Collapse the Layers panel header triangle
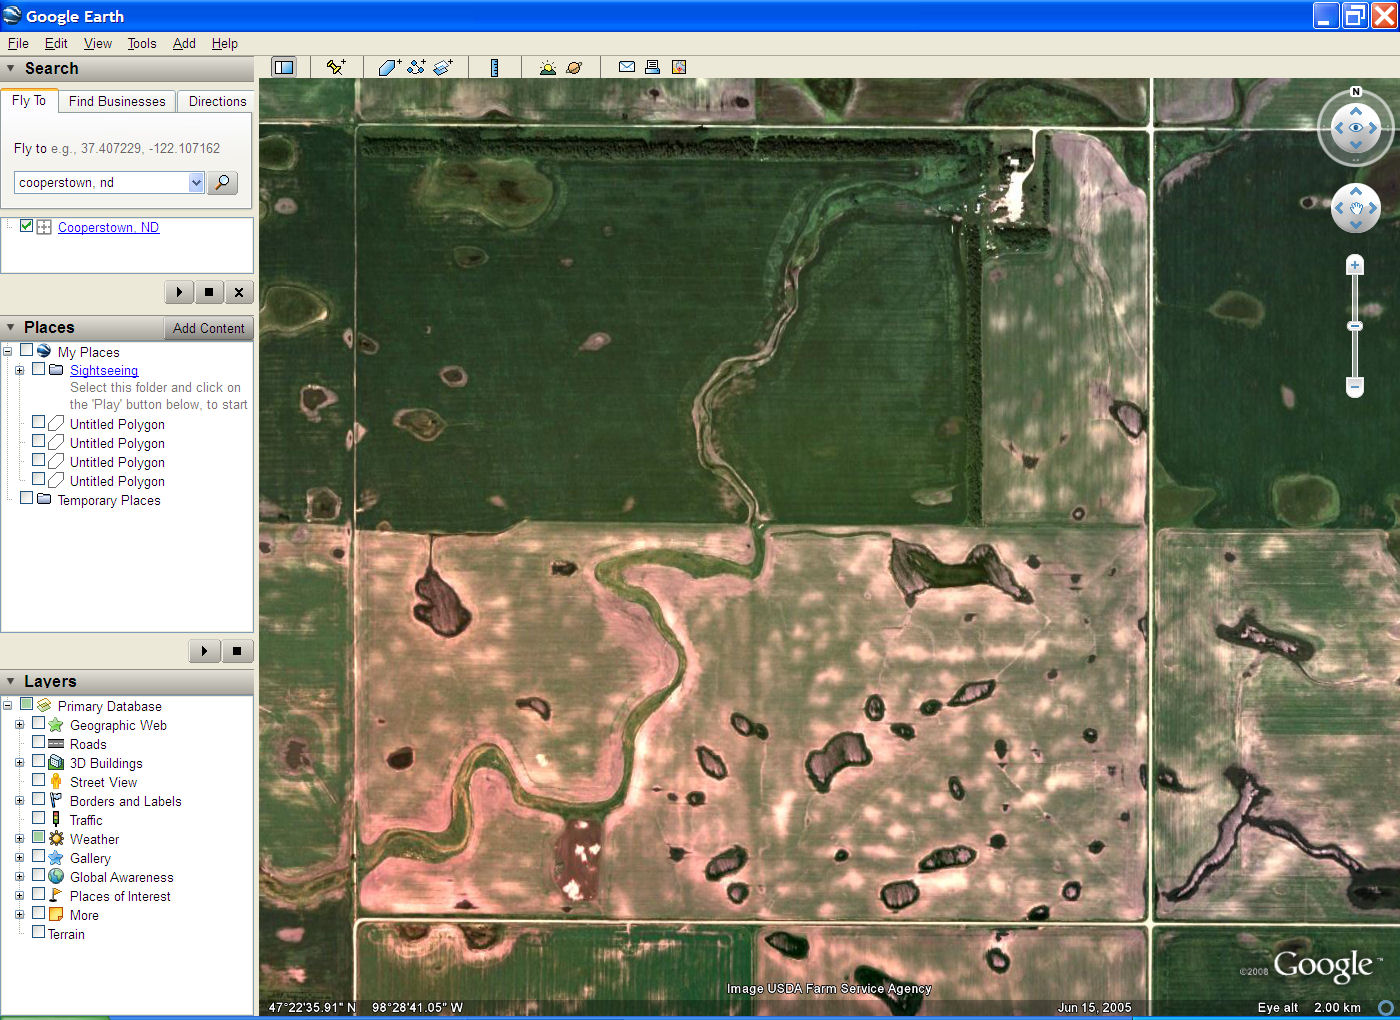The image size is (1400, 1020). (11, 681)
